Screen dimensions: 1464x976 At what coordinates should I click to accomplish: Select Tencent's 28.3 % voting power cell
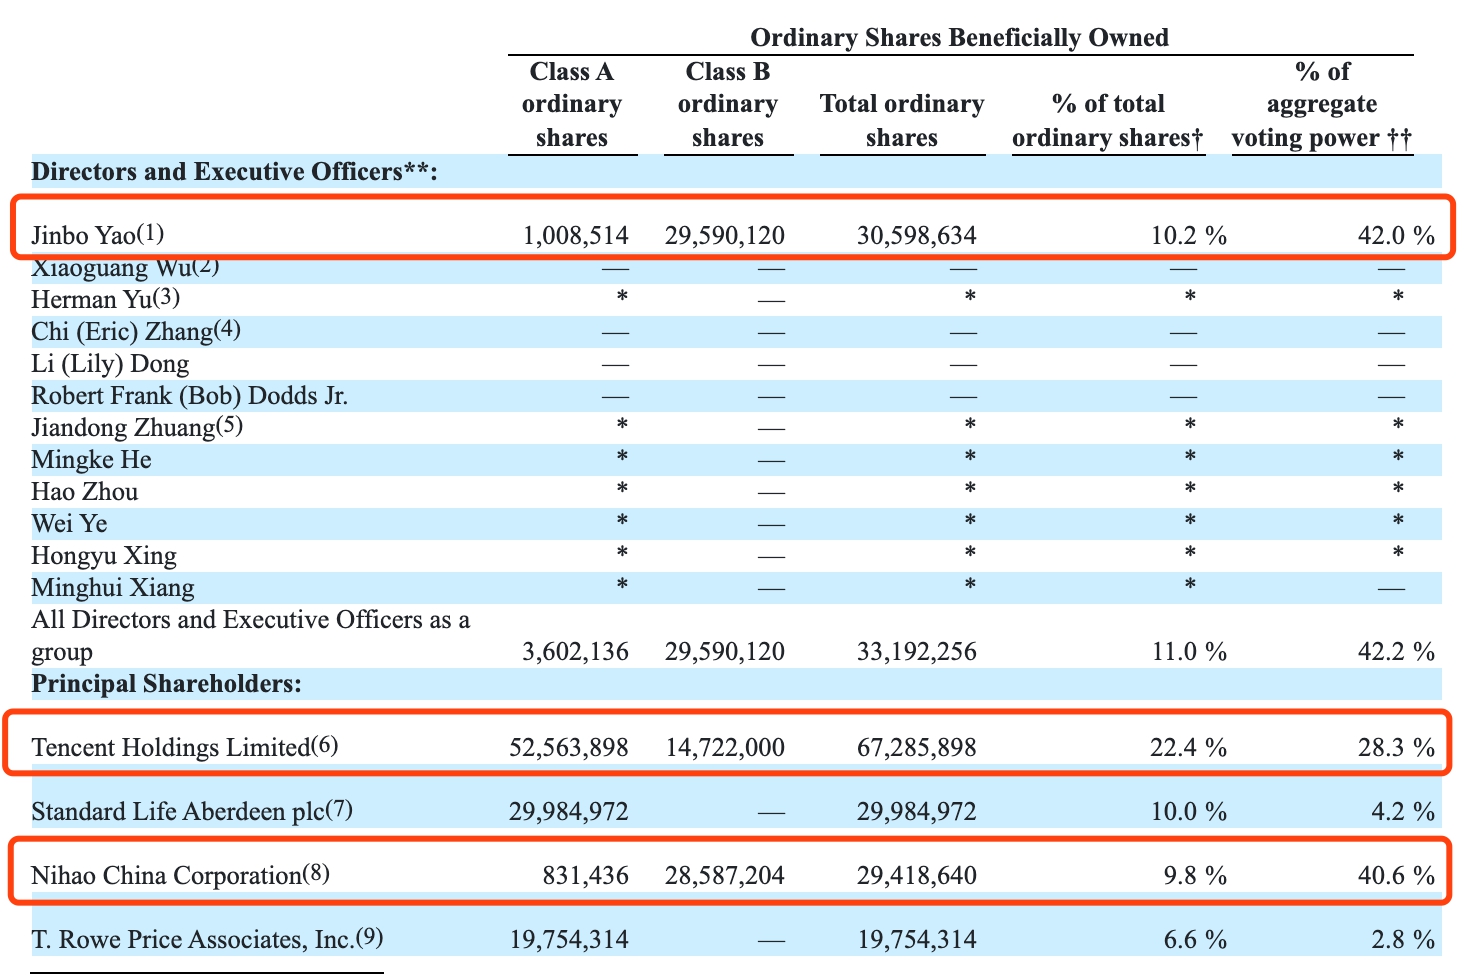[x=1395, y=748]
